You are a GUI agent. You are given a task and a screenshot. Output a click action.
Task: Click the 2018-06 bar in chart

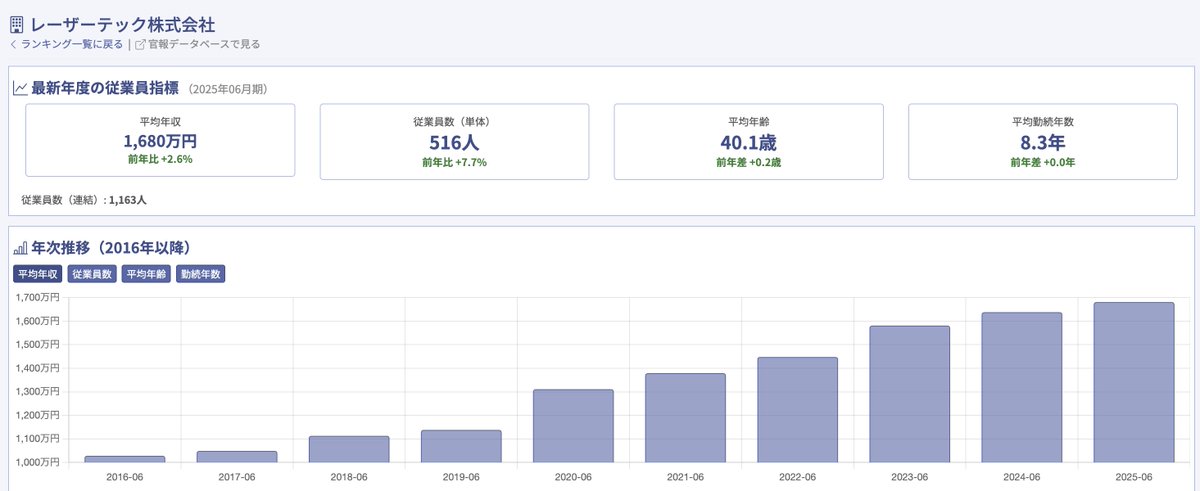pyautogui.click(x=349, y=449)
